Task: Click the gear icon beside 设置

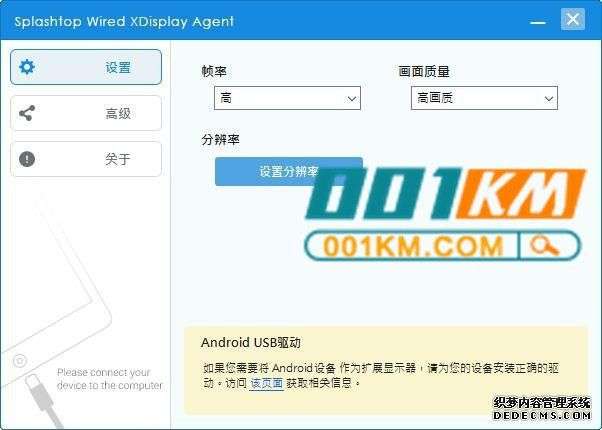Action: click(27, 67)
